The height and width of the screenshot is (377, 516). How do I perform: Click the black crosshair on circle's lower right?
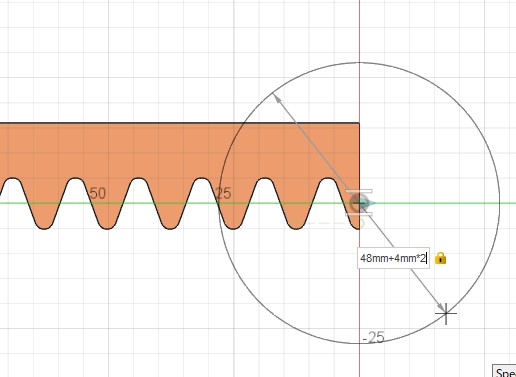[x=446, y=313]
